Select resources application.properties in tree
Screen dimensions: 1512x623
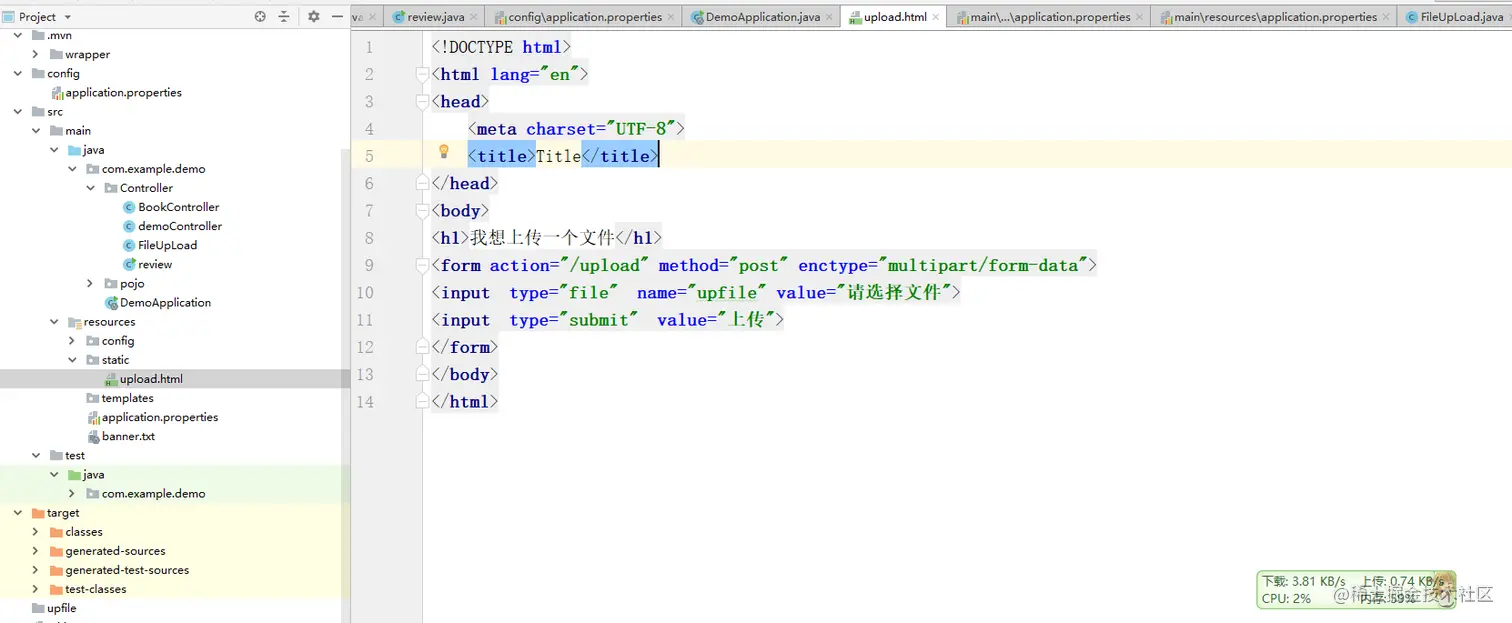(x=159, y=417)
